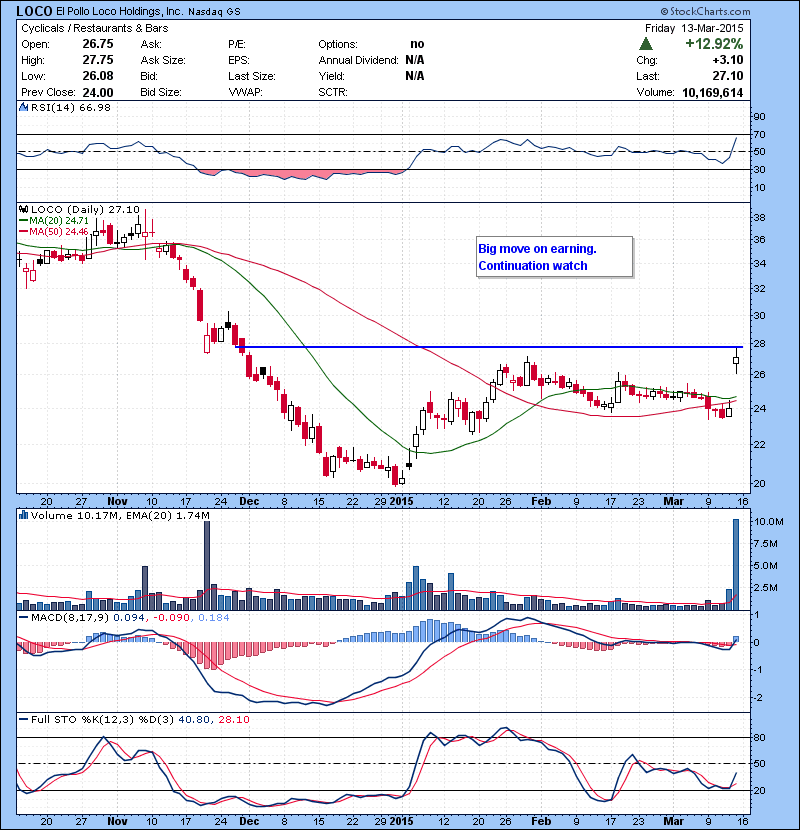800x830 pixels.
Task: Click the Low value 26.08
Action: [98, 76]
